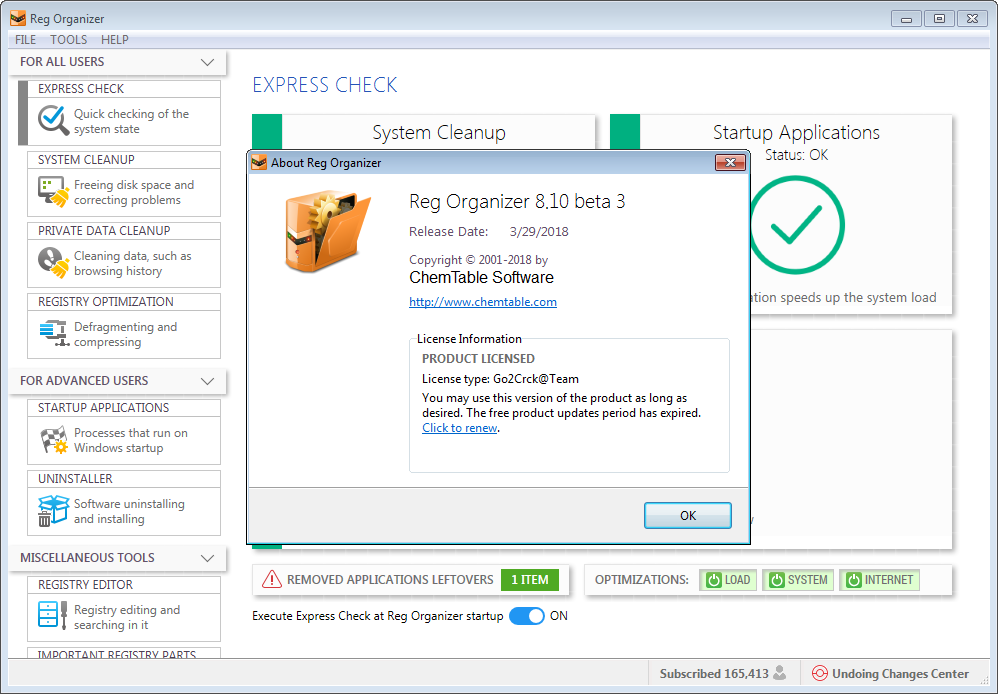
Task: Click the Startup Applications card heading
Action: (796, 132)
